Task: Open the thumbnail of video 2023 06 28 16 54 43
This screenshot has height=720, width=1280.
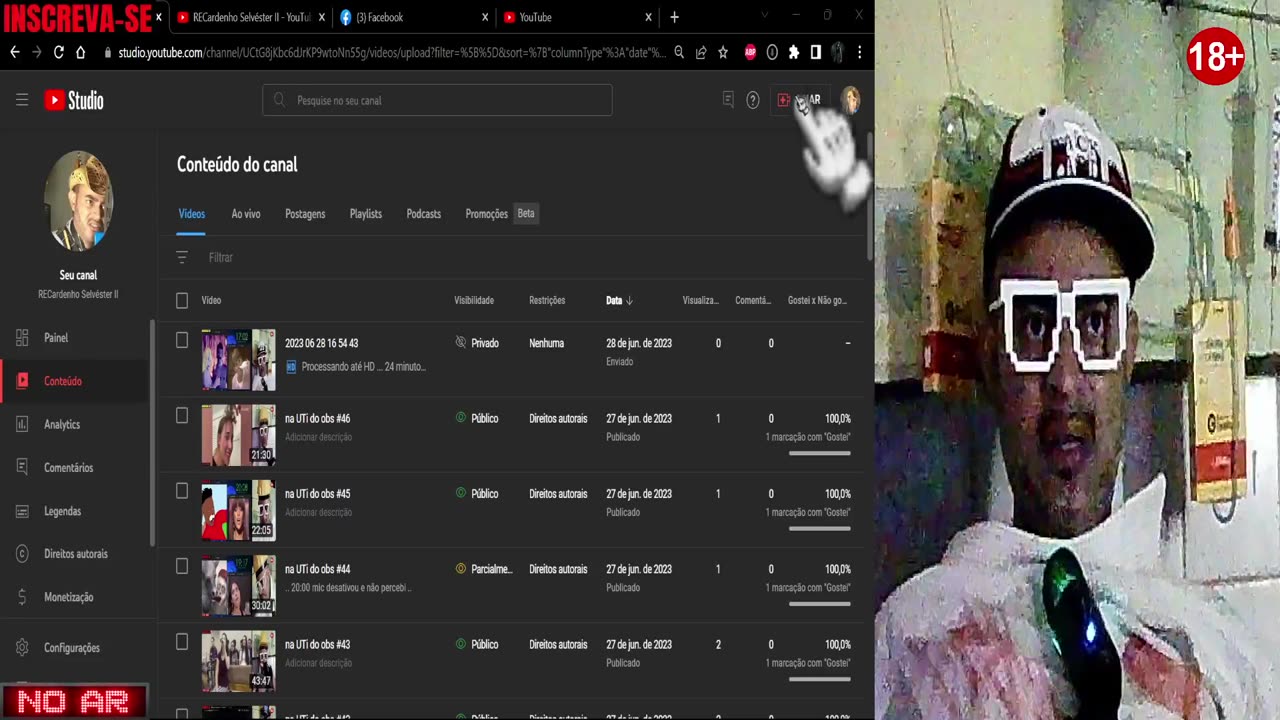Action: pyautogui.click(x=238, y=360)
